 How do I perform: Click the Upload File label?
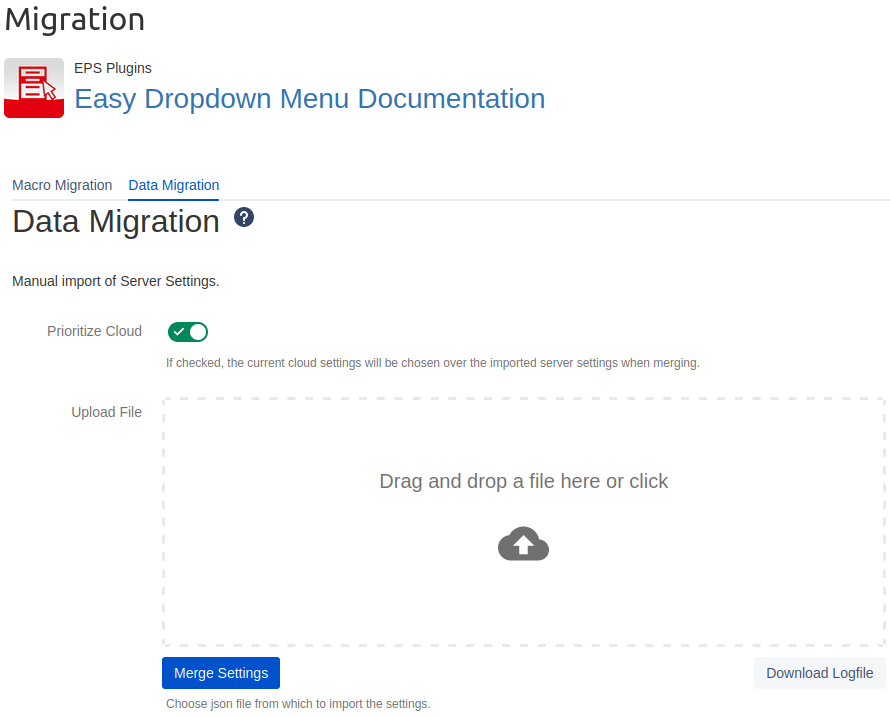coord(106,412)
